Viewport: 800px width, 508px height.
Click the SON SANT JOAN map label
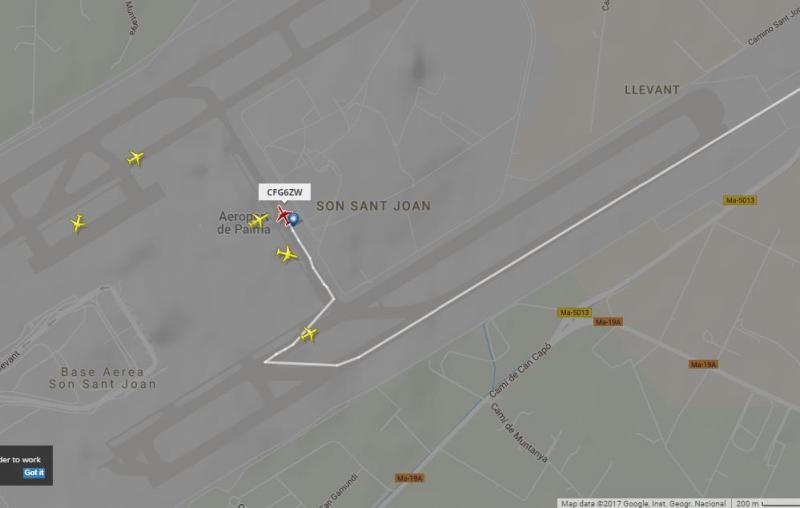373,206
